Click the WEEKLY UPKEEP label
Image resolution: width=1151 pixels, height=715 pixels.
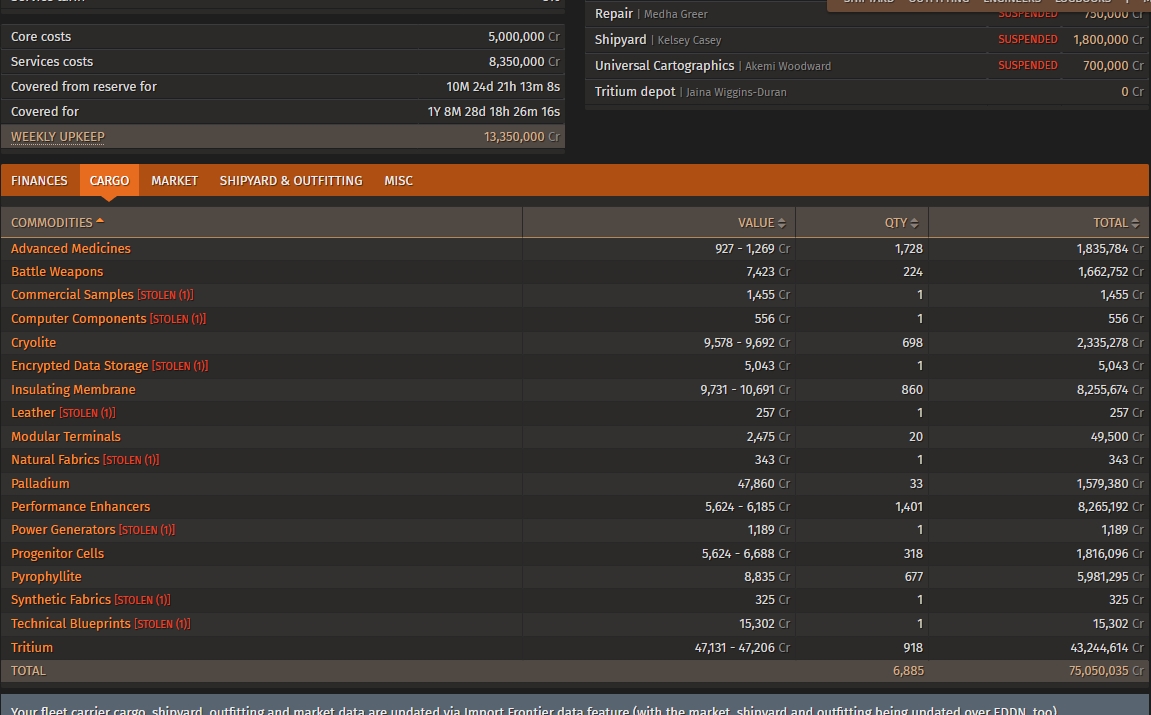pyautogui.click(x=57, y=137)
